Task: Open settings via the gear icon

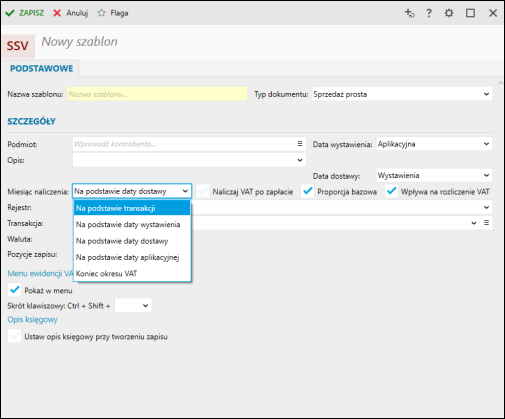Action: click(x=449, y=13)
